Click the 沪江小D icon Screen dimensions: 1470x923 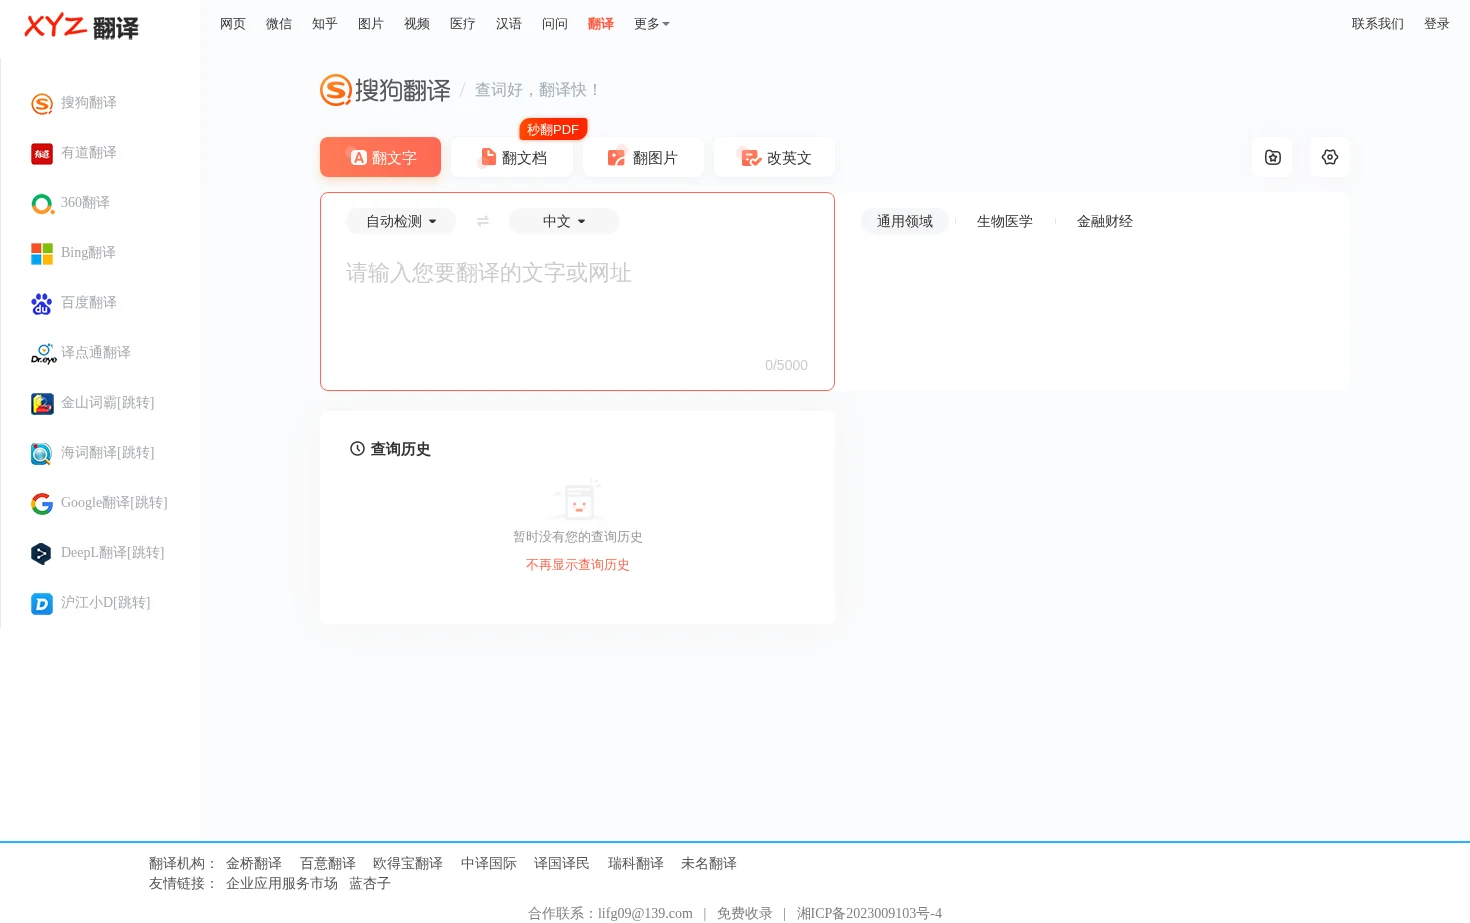42,603
